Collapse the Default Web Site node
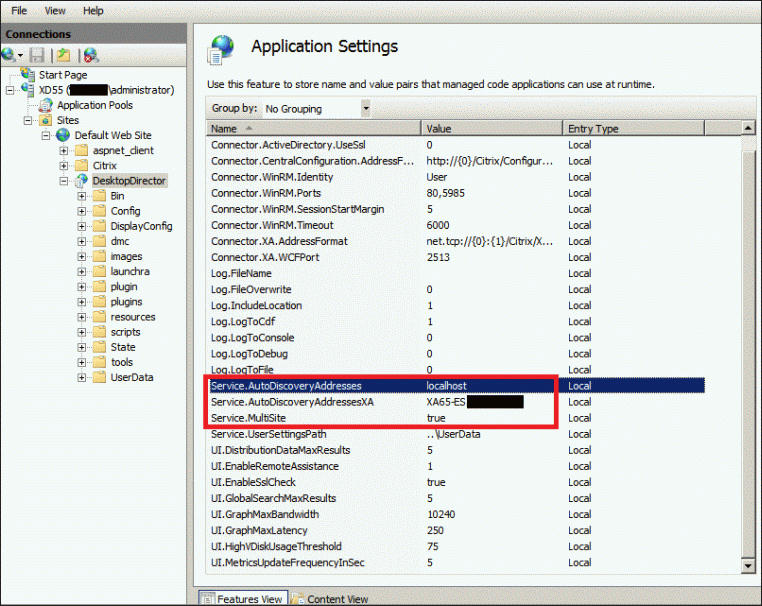This screenshot has width=762, height=606. [x=46, y=136]
